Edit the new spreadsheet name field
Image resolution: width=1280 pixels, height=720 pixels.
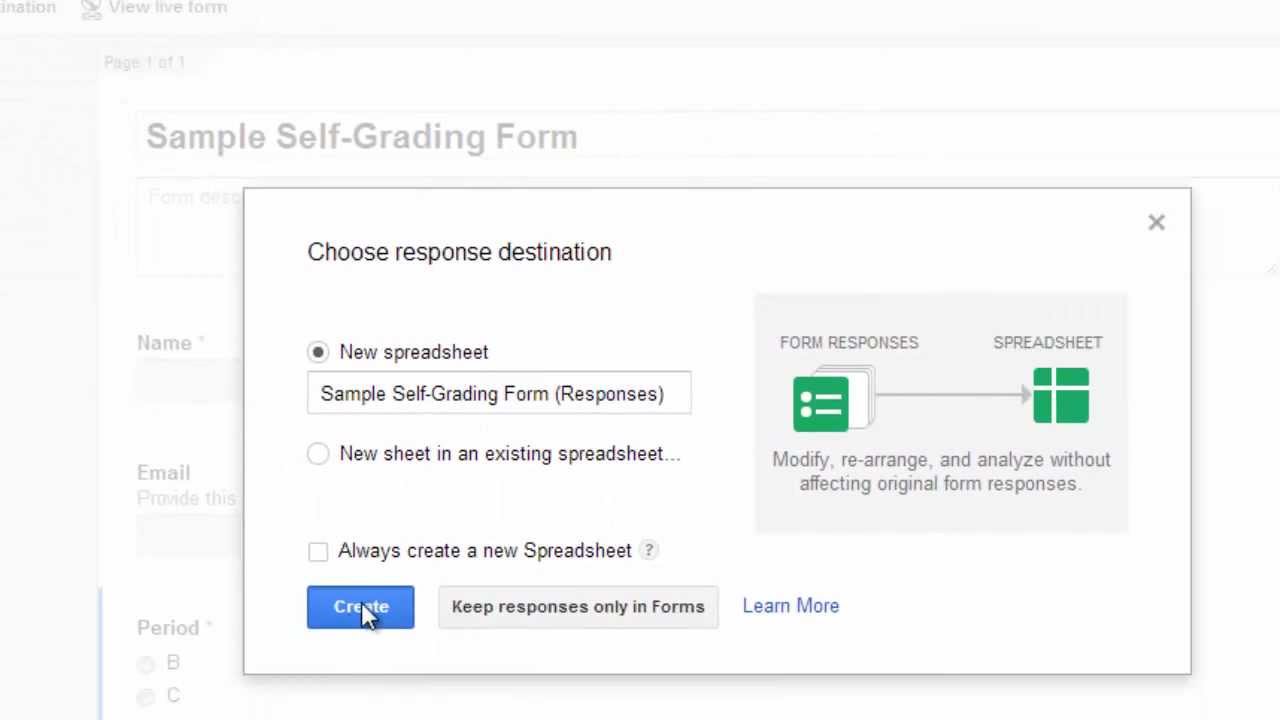(498, 394)
